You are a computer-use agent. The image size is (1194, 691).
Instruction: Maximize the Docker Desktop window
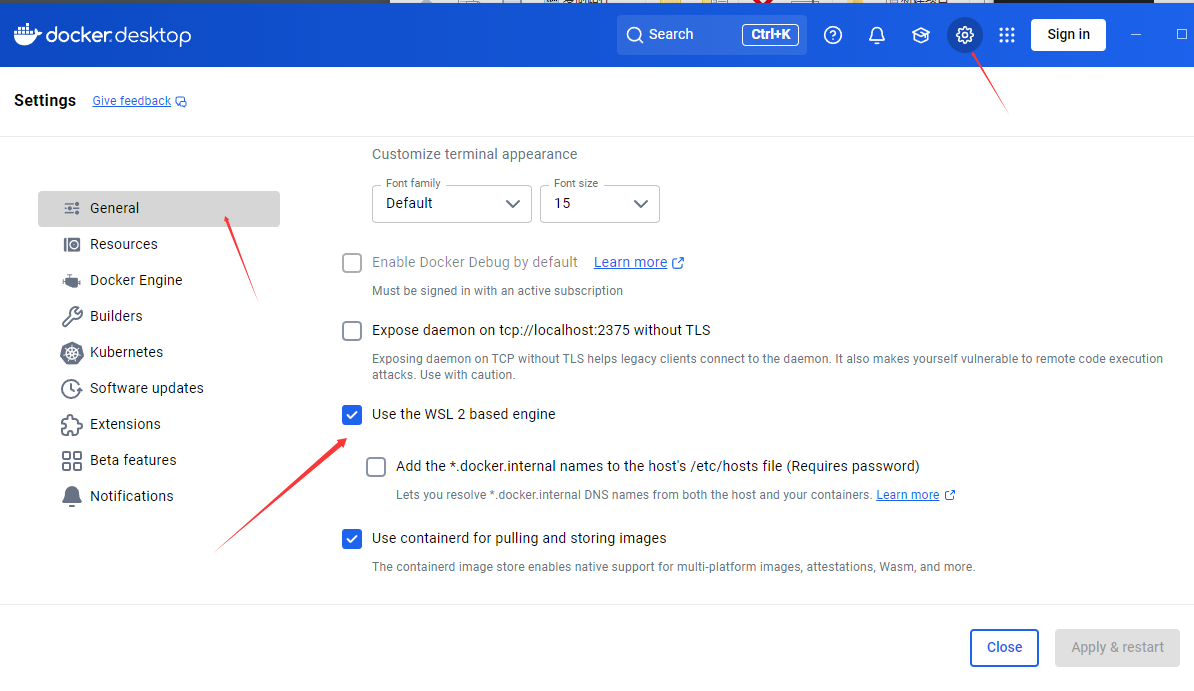pos(1182,35)
